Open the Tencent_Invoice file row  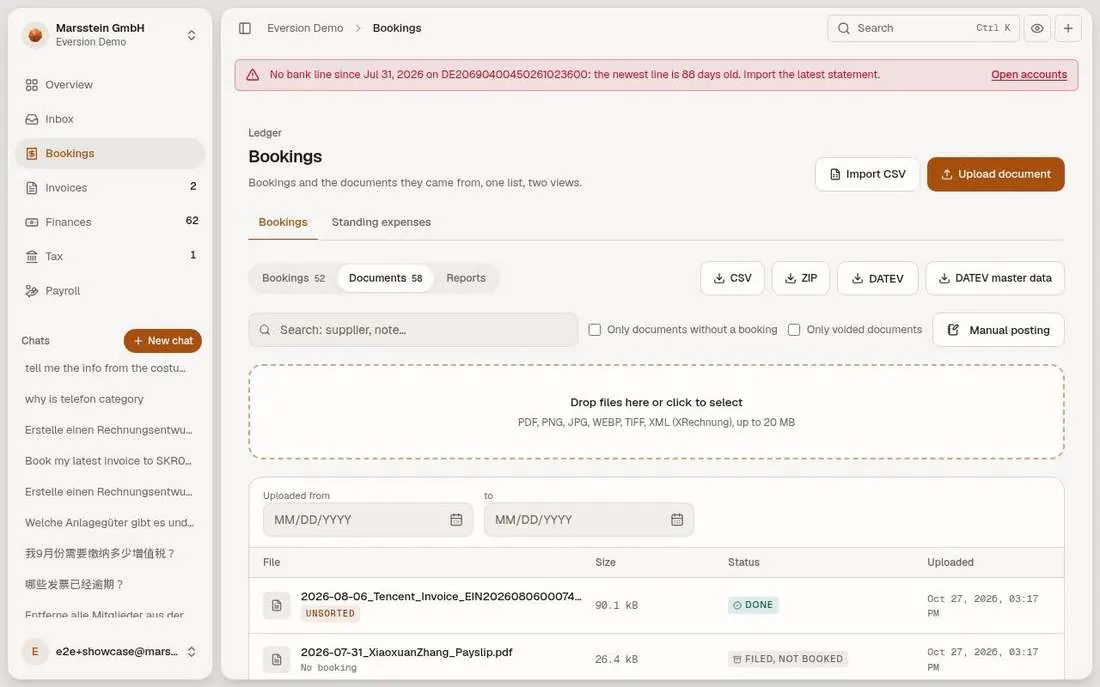click(x=656, y=606)
